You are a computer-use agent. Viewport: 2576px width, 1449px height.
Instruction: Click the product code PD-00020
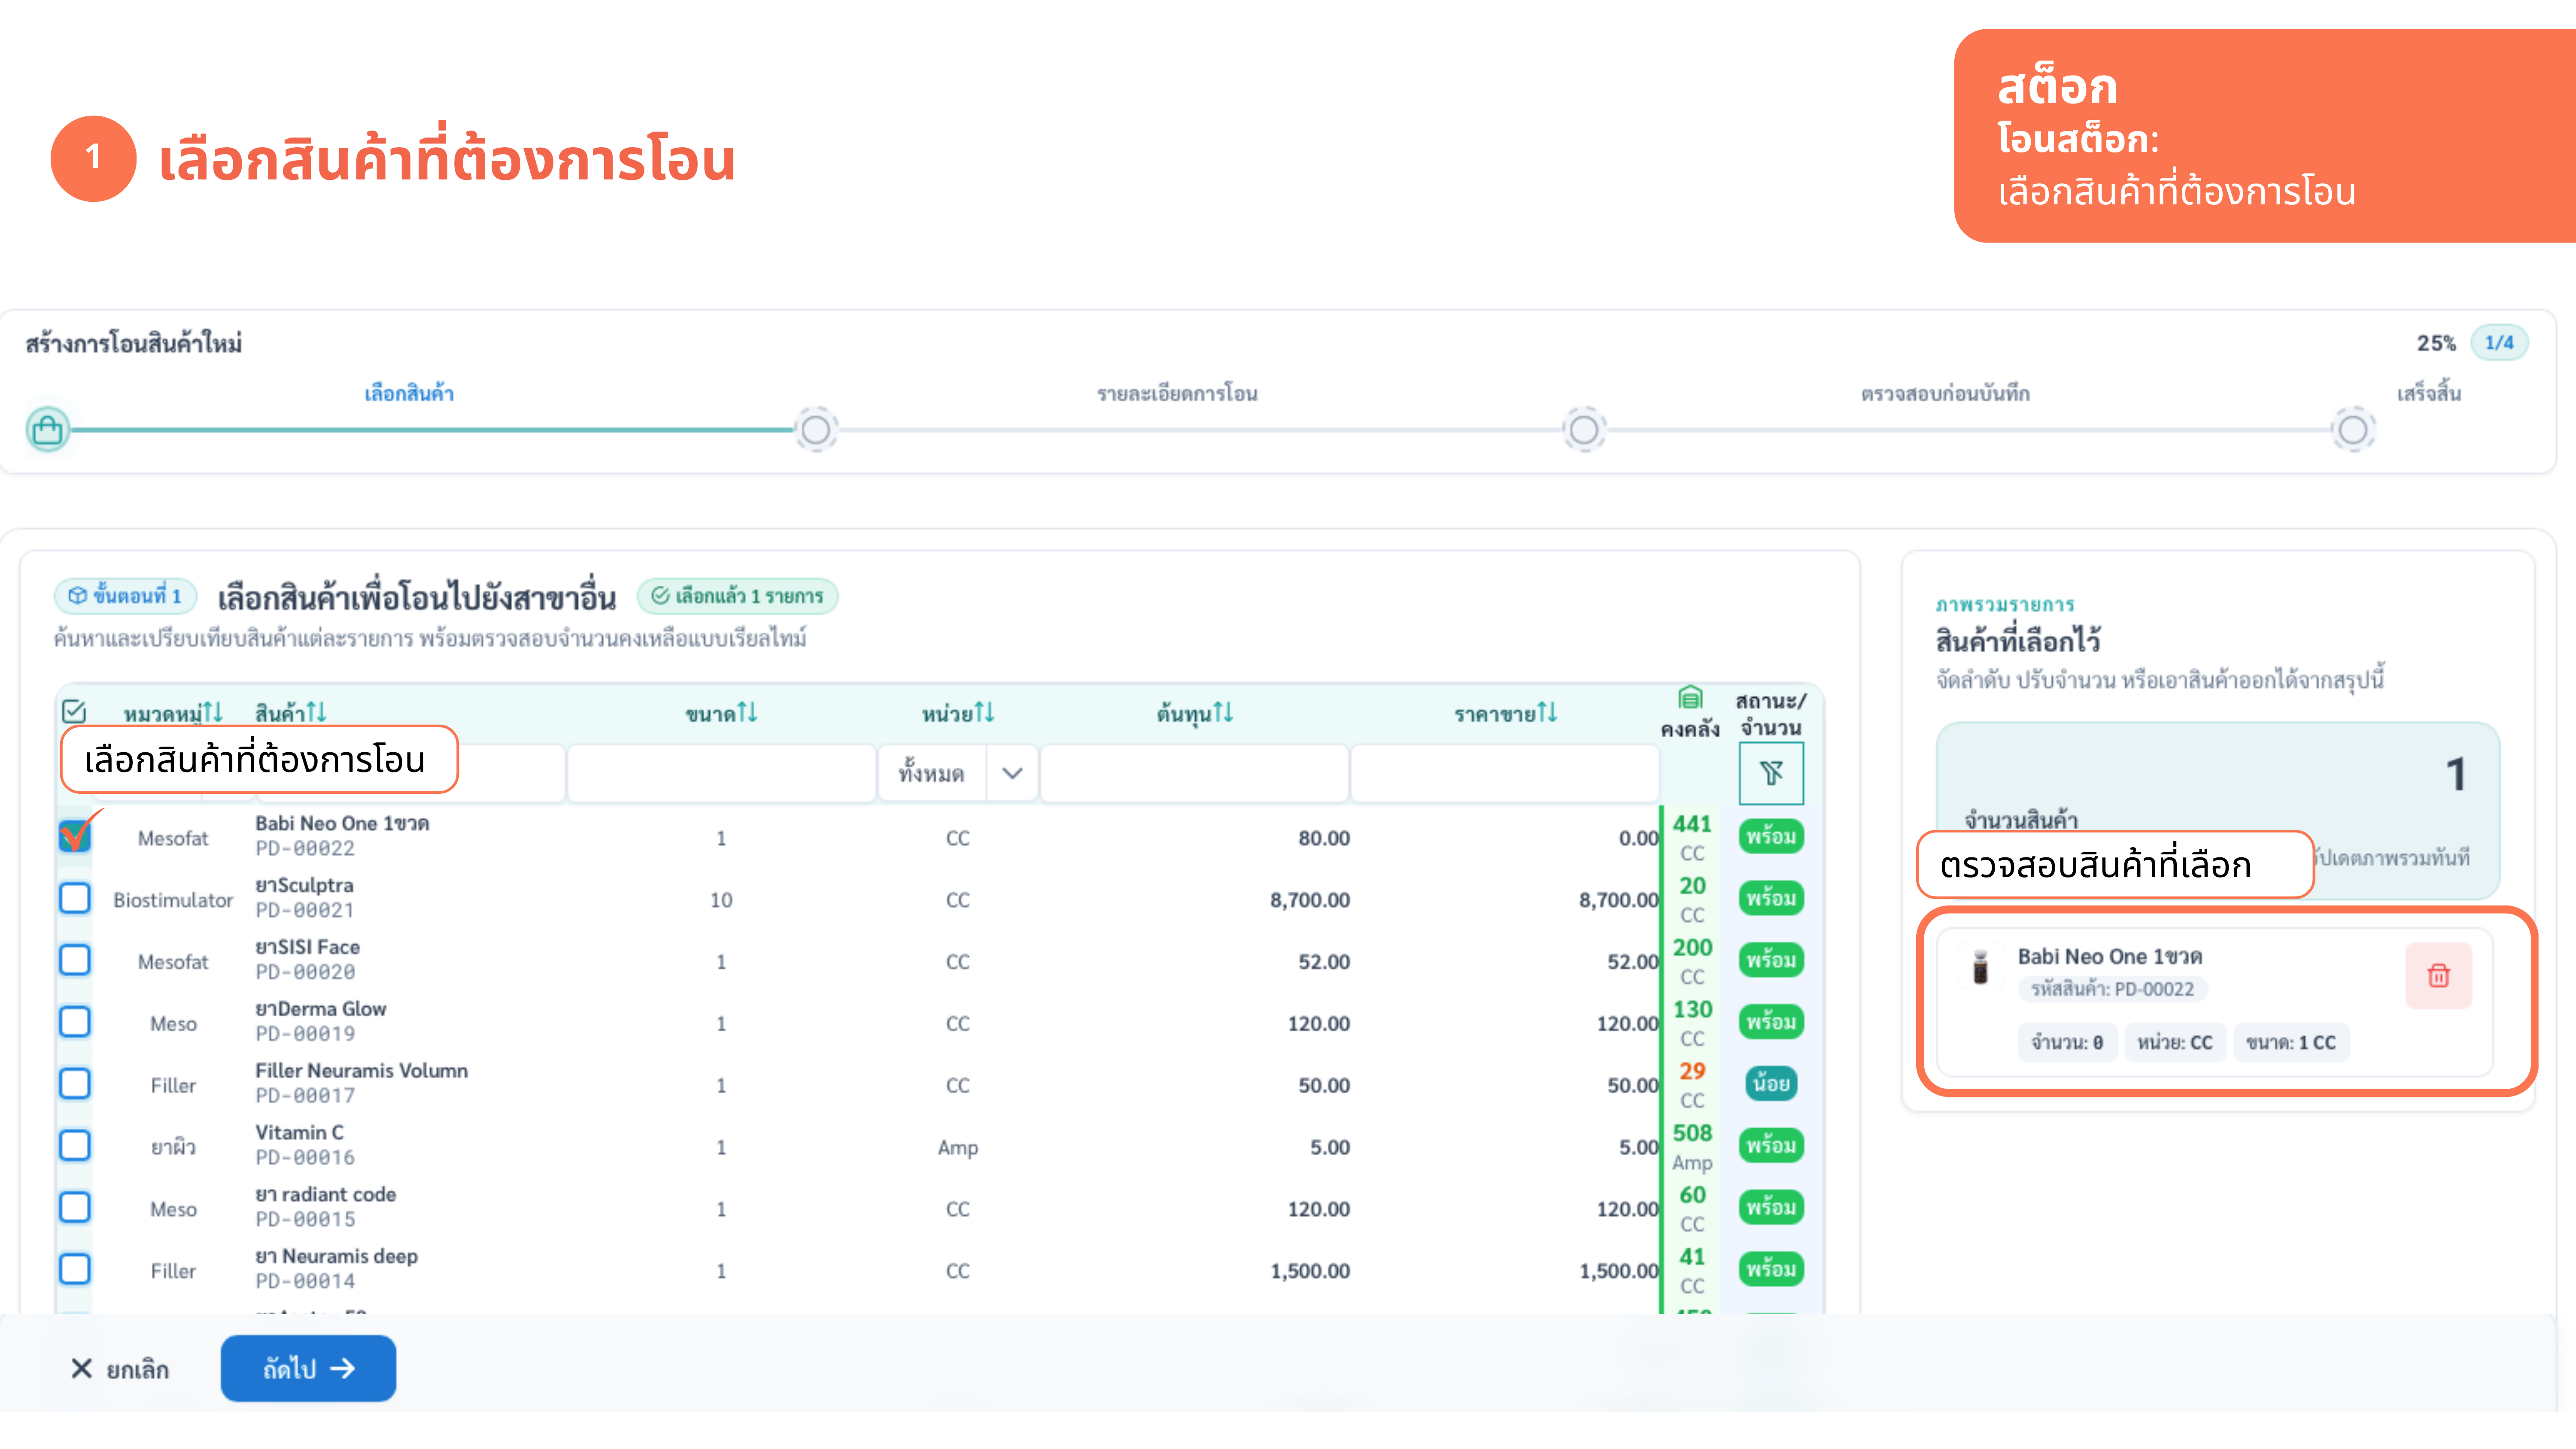305,972
